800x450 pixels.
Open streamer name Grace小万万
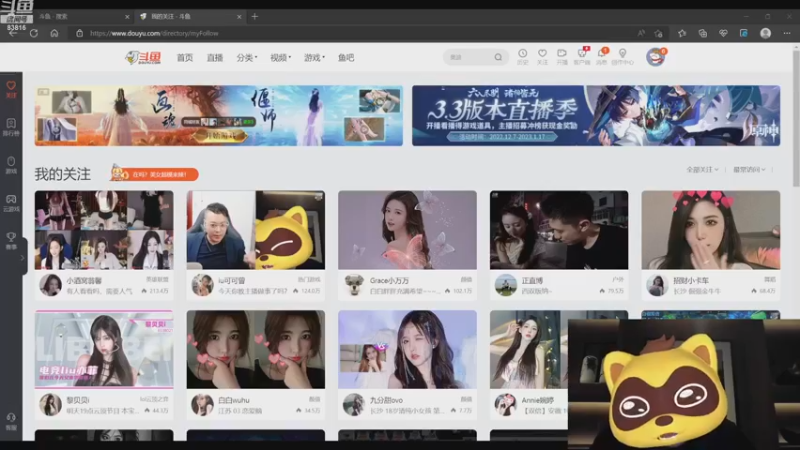389,281
